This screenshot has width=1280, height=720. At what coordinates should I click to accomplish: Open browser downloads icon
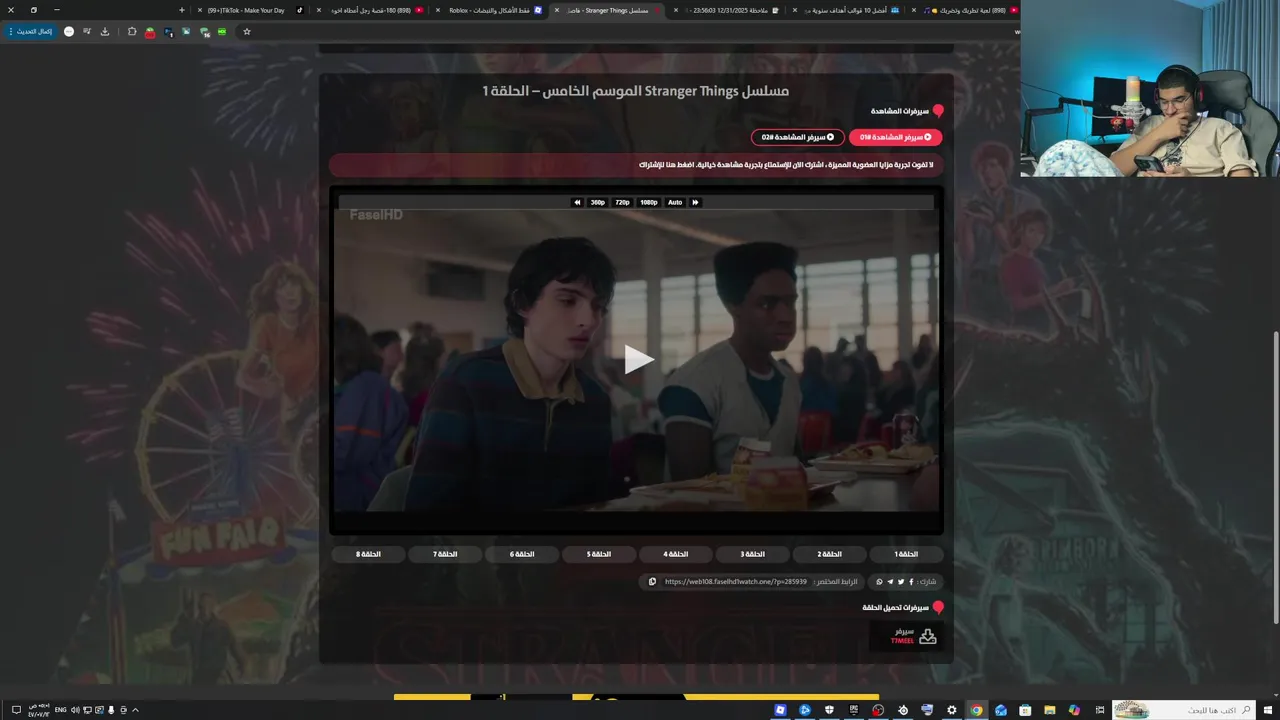coord(104,32)
